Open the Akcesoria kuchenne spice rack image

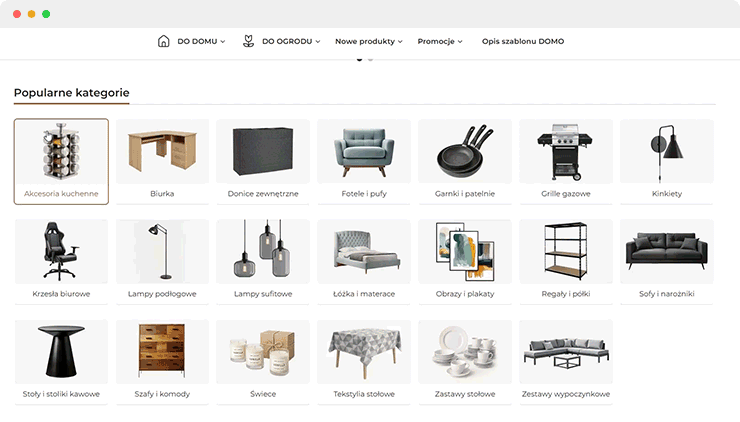[61, 152]
